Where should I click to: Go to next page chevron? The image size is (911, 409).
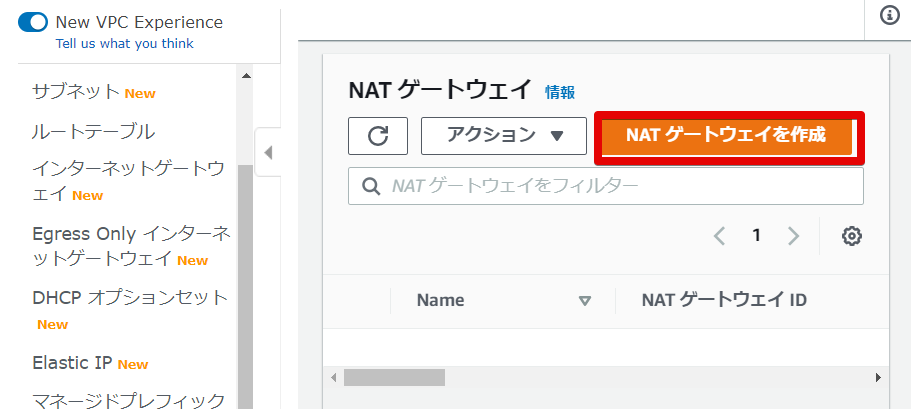pyautogui.click(x=793, y=235)
